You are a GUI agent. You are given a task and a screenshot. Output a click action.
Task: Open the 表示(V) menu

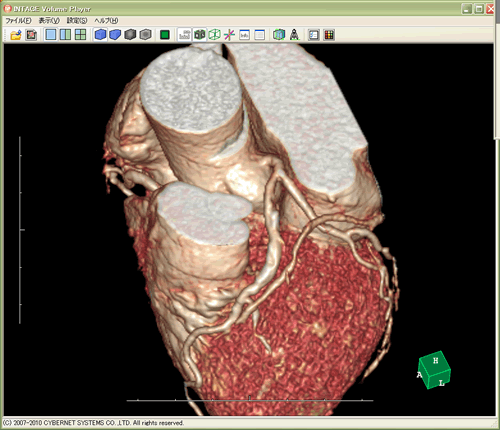(x=49, y=21)
